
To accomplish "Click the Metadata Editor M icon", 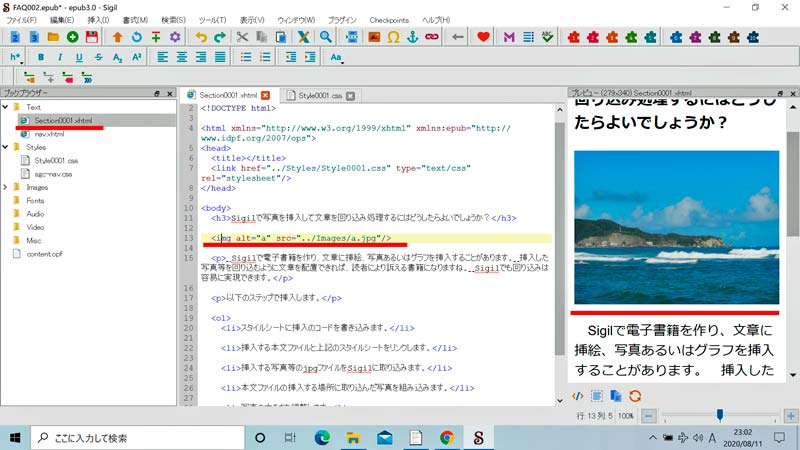I will [x=509, y=37].
